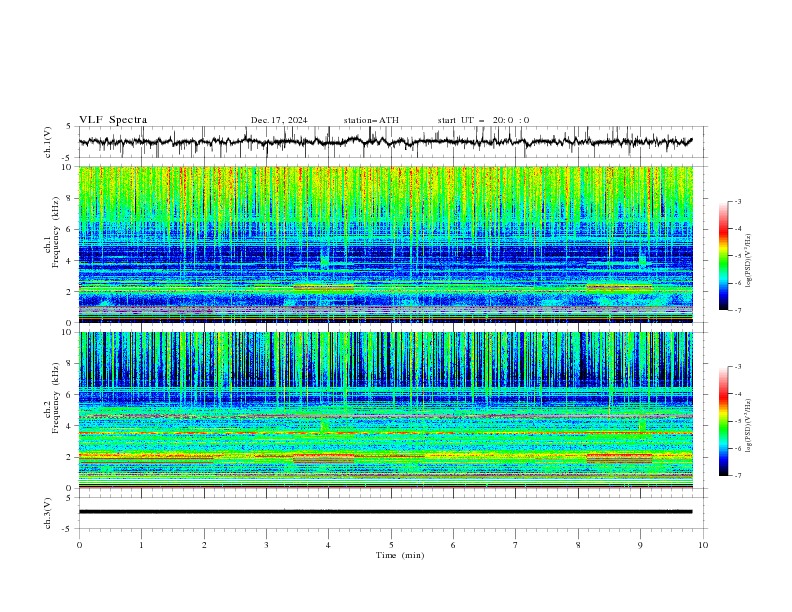Click the 'VLF Spectra' title text
Screen dimensions: 792x612
113,120
